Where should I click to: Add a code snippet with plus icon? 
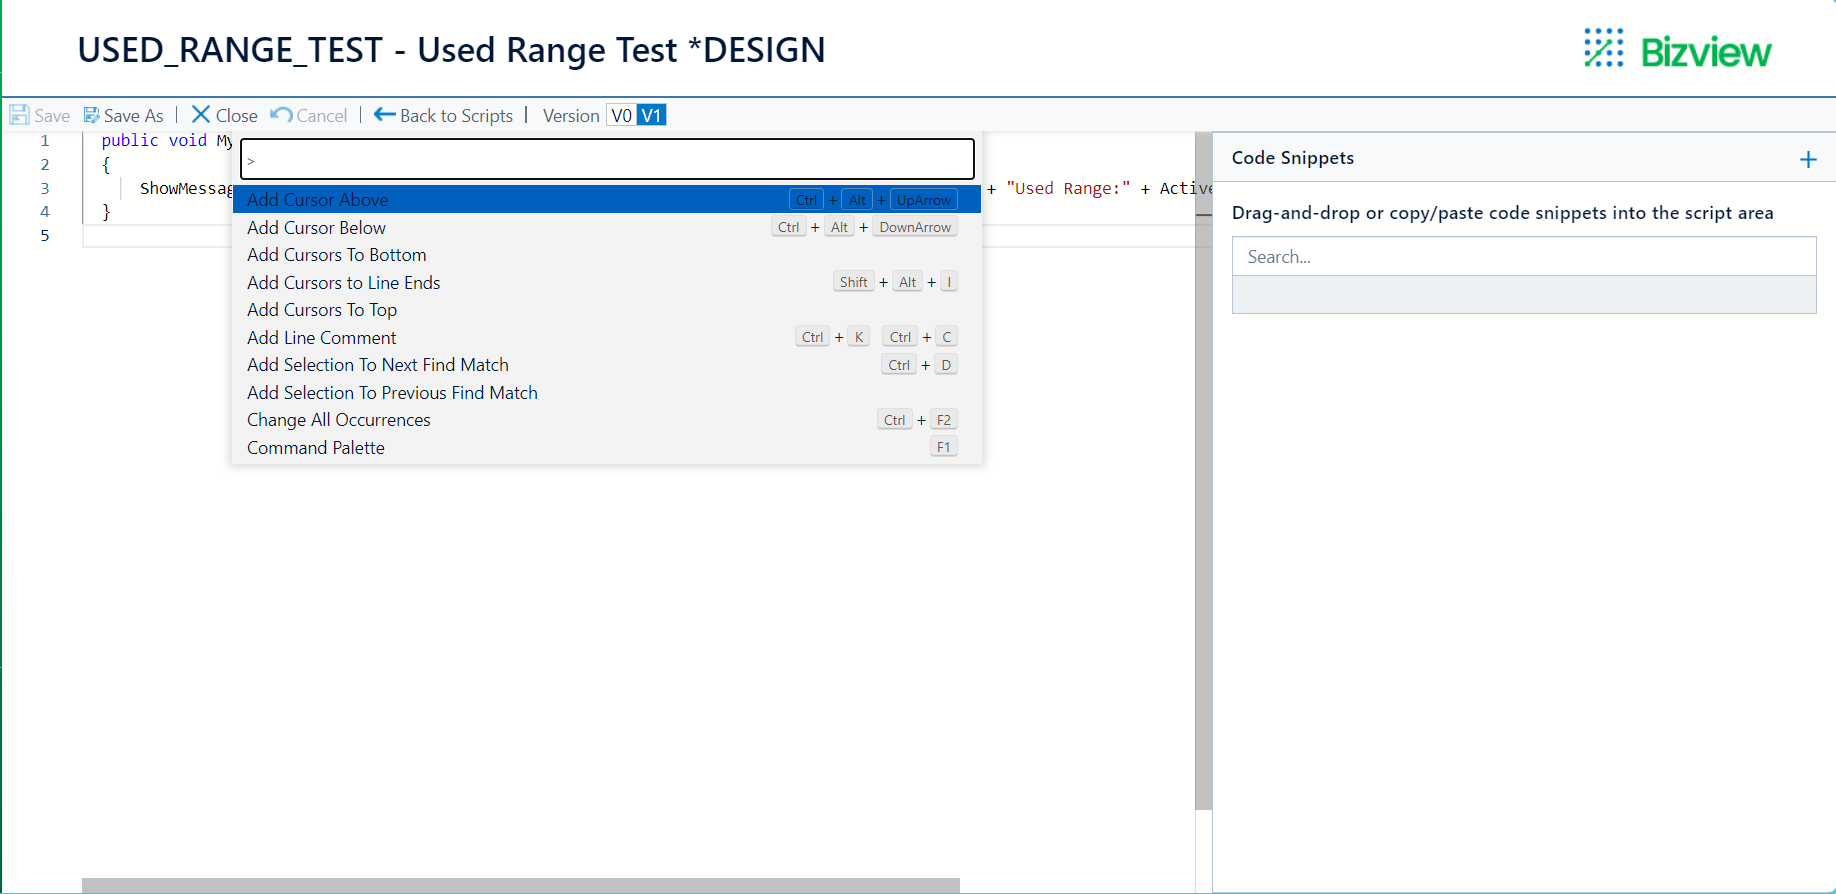[x=1808, y=159]
